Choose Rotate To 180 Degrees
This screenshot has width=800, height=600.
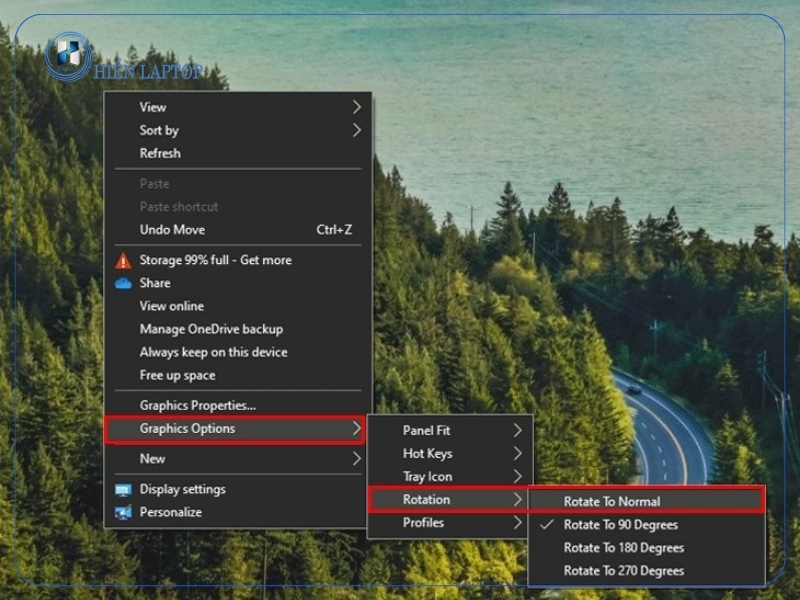point(646,547)
